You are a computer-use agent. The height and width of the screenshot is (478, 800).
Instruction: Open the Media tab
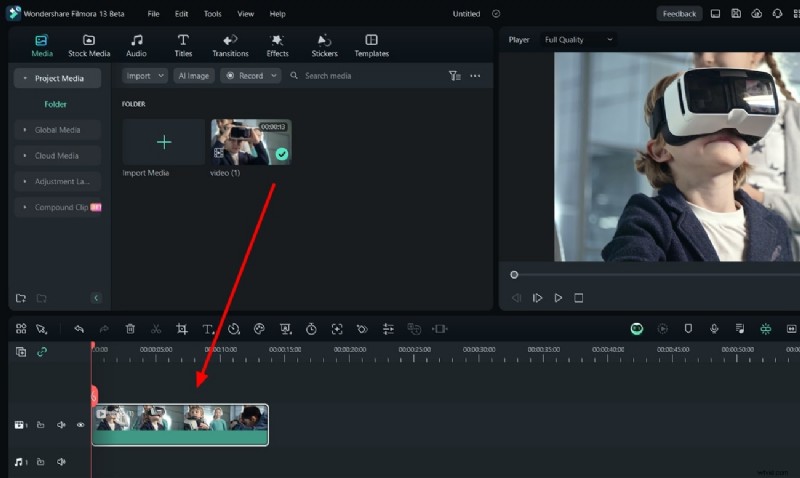[41, 45]
